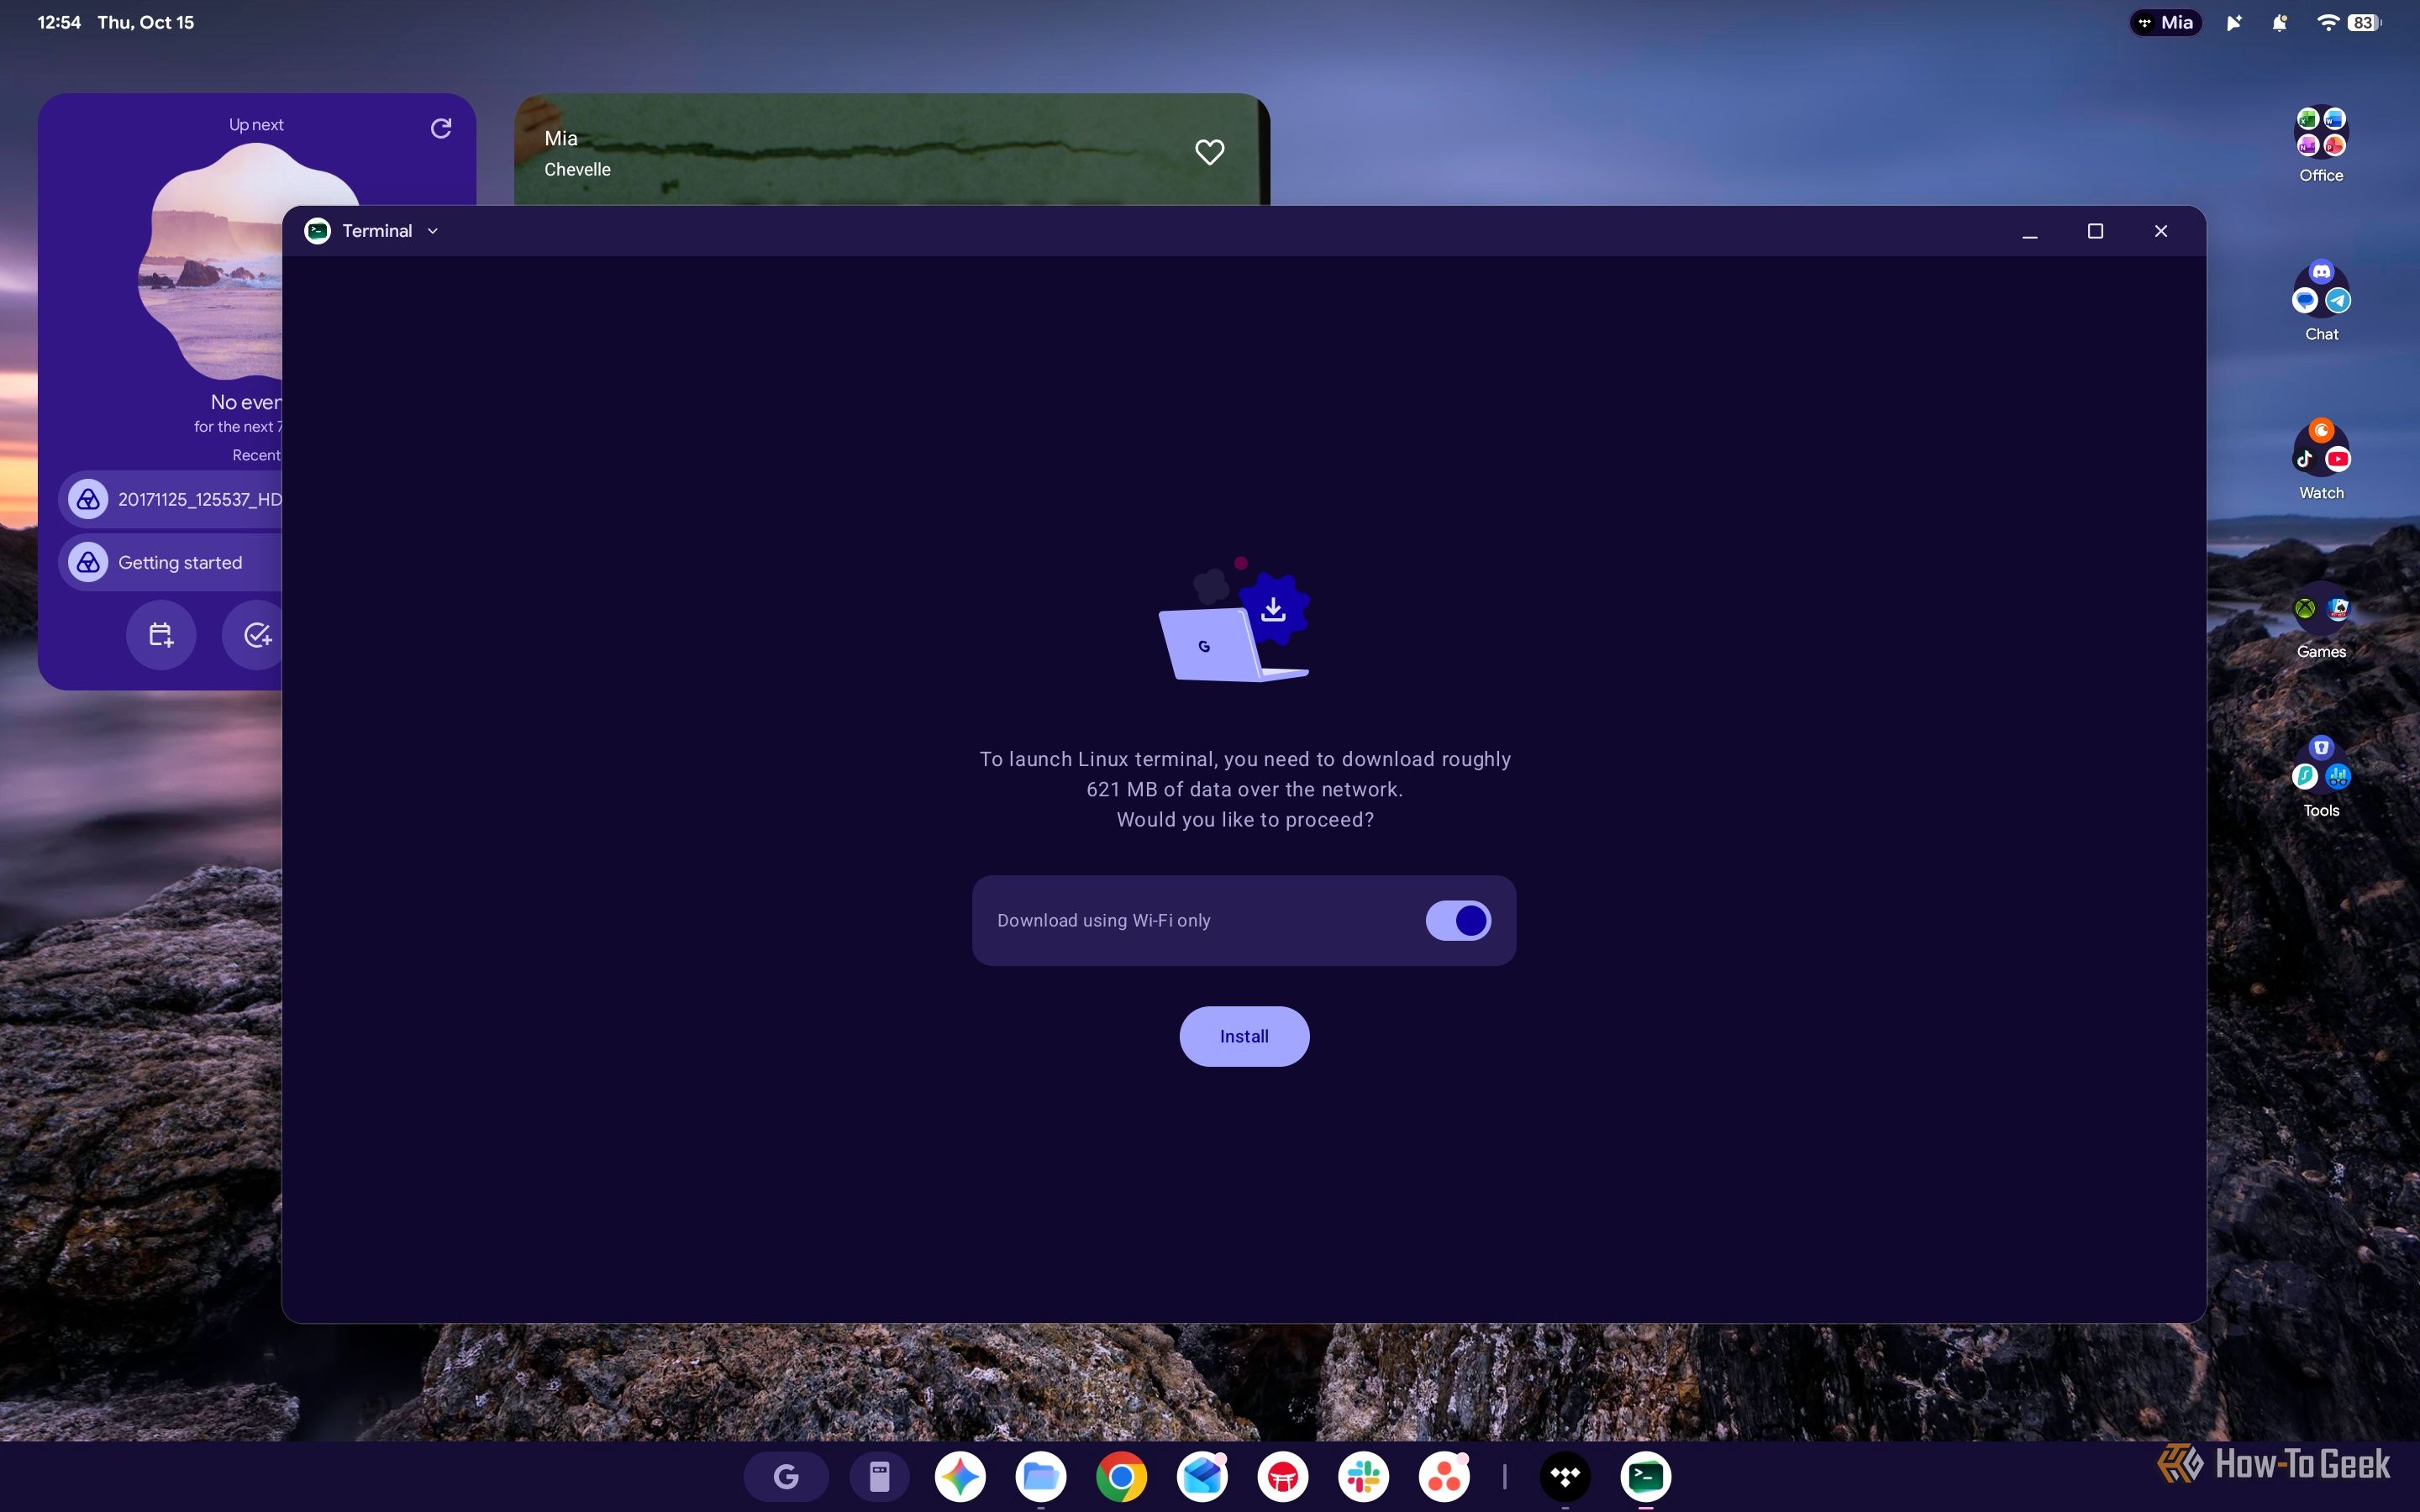This screenshot has width=2420, height=1512.
Task: Open the Chat app folder
Action: click(2321, 301)
